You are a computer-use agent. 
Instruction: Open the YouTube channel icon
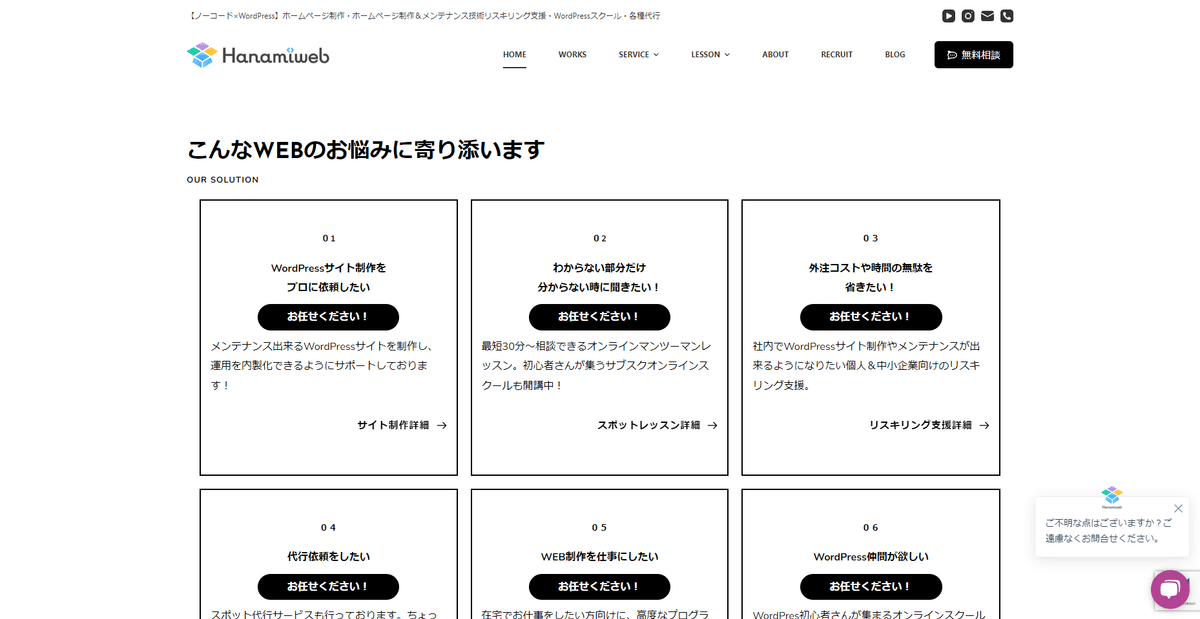tap(947, 15)
